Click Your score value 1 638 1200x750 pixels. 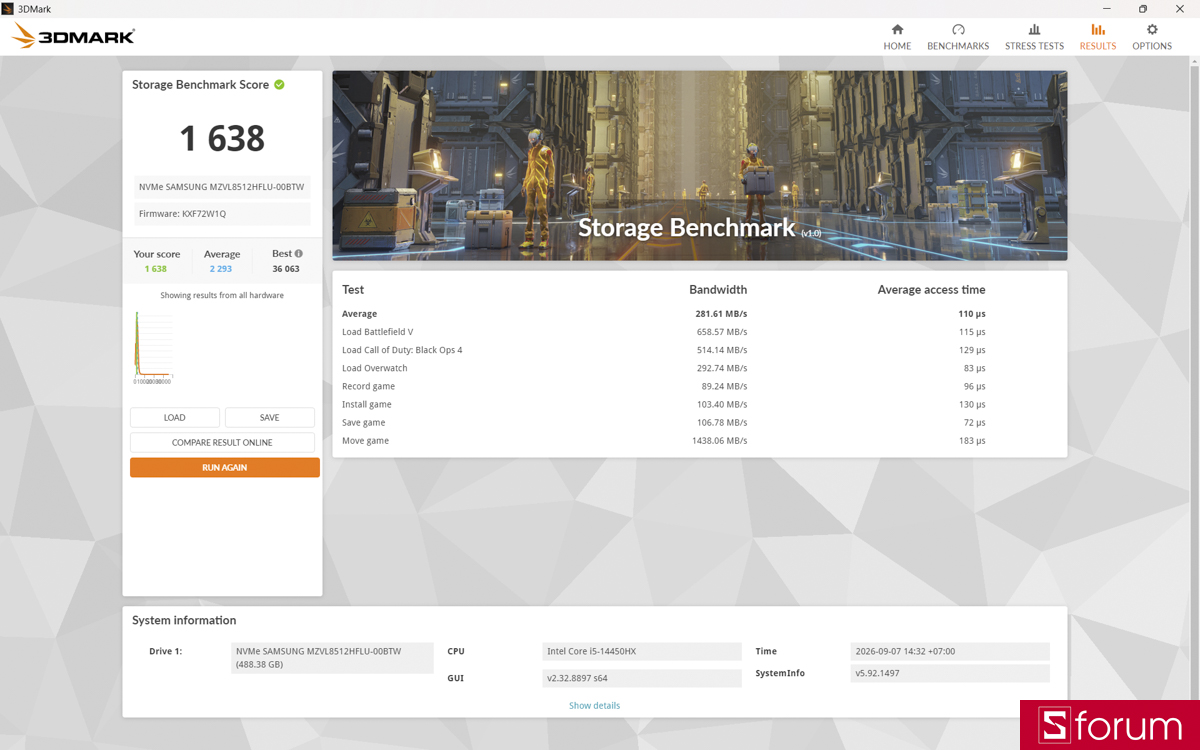click(x=156, y=269)
